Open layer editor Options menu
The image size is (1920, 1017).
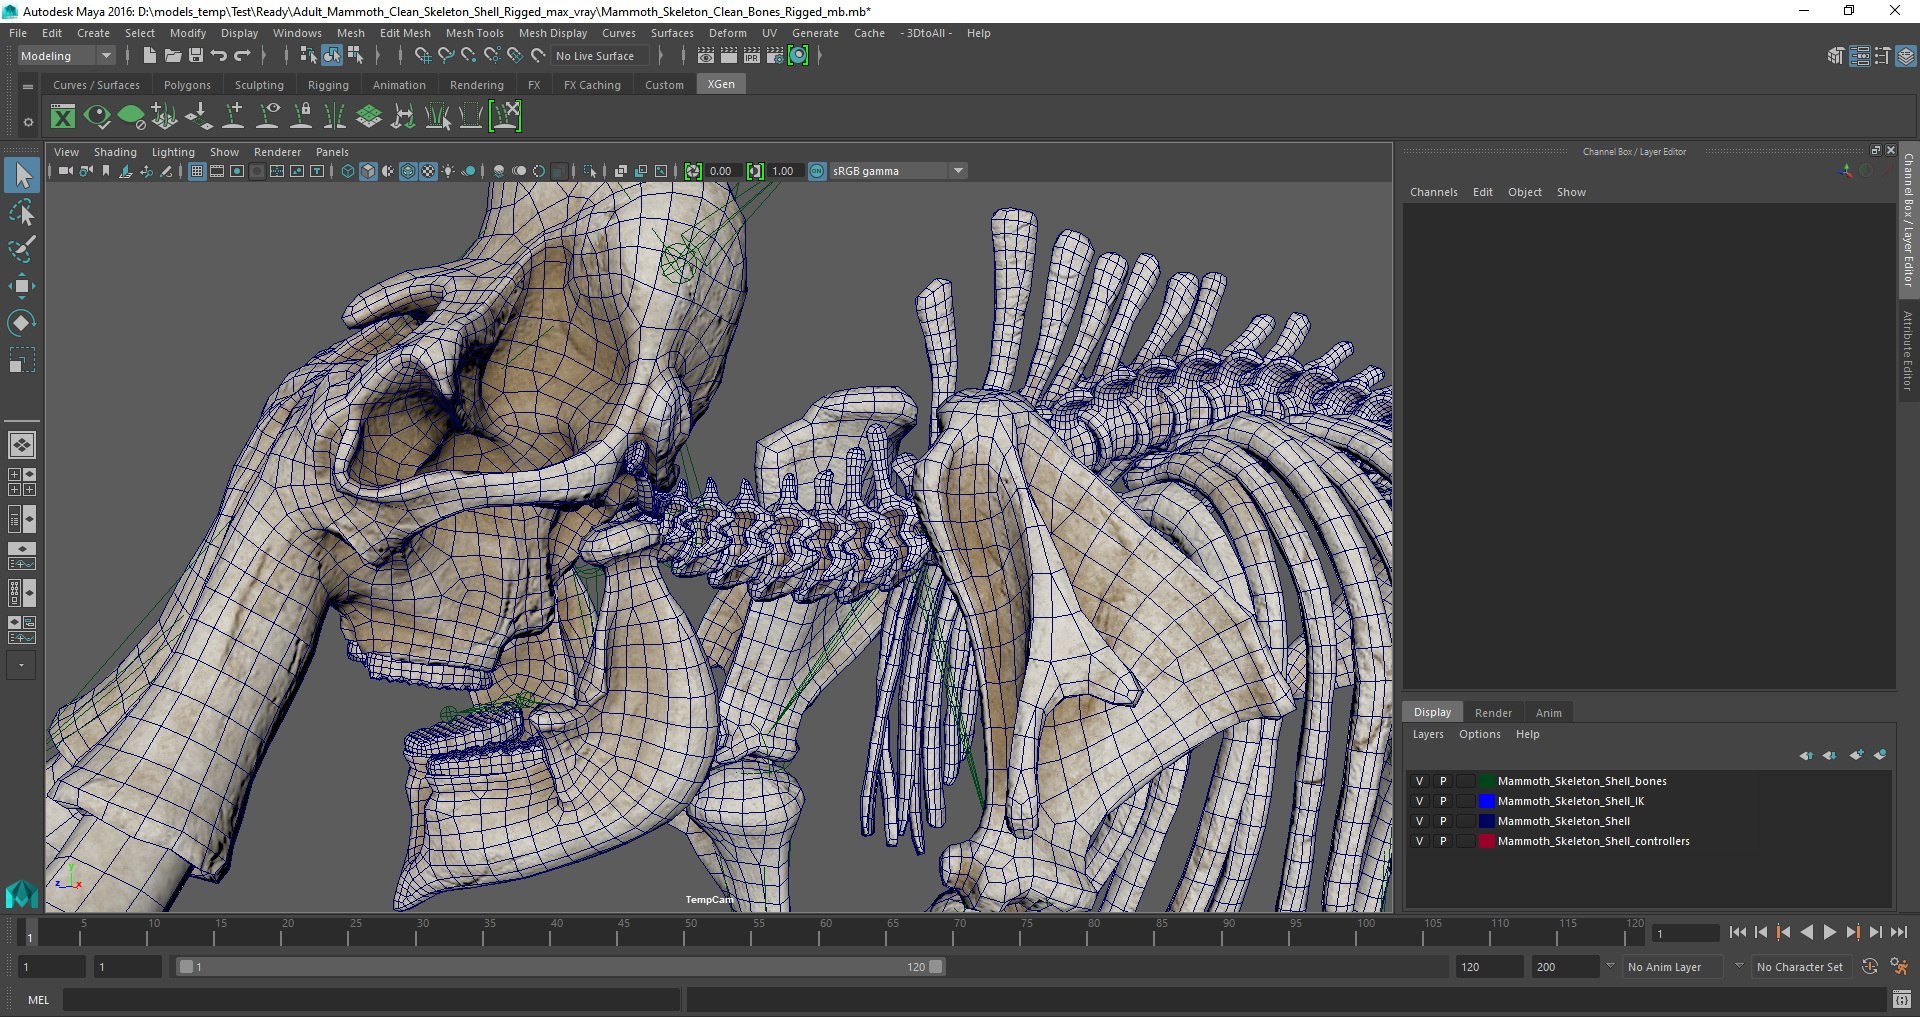tap(1479, 734)
